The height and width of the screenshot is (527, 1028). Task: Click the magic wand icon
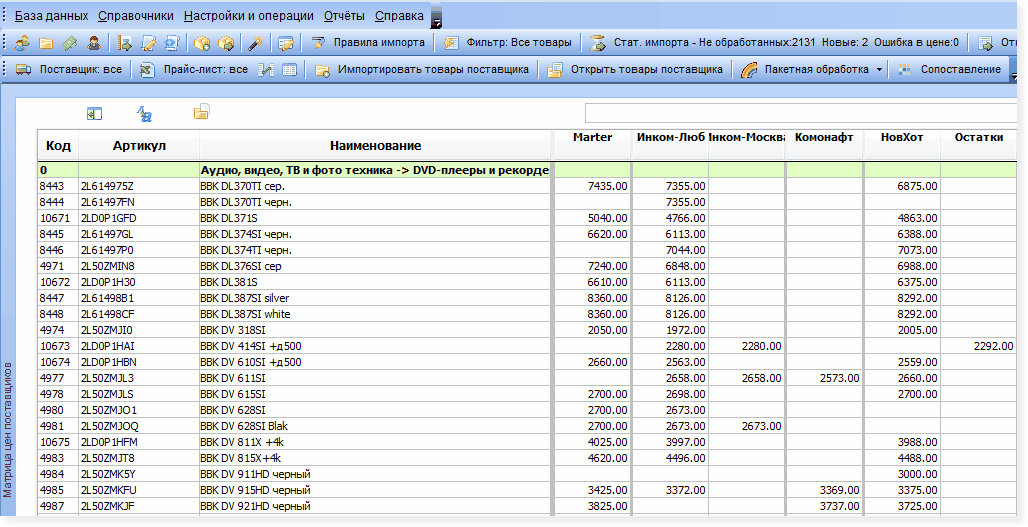pos(256,43)
